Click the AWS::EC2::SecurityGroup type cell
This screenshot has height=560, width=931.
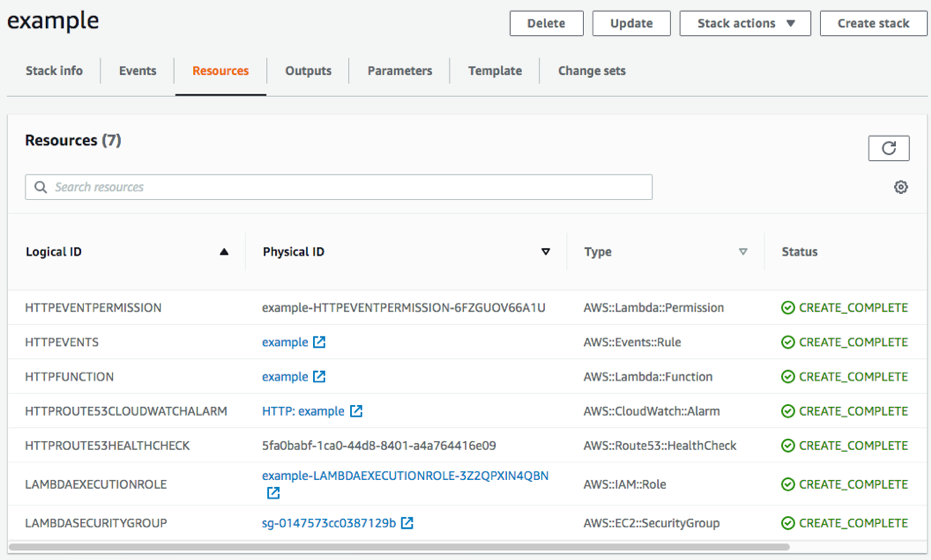(x=651, y=523)
